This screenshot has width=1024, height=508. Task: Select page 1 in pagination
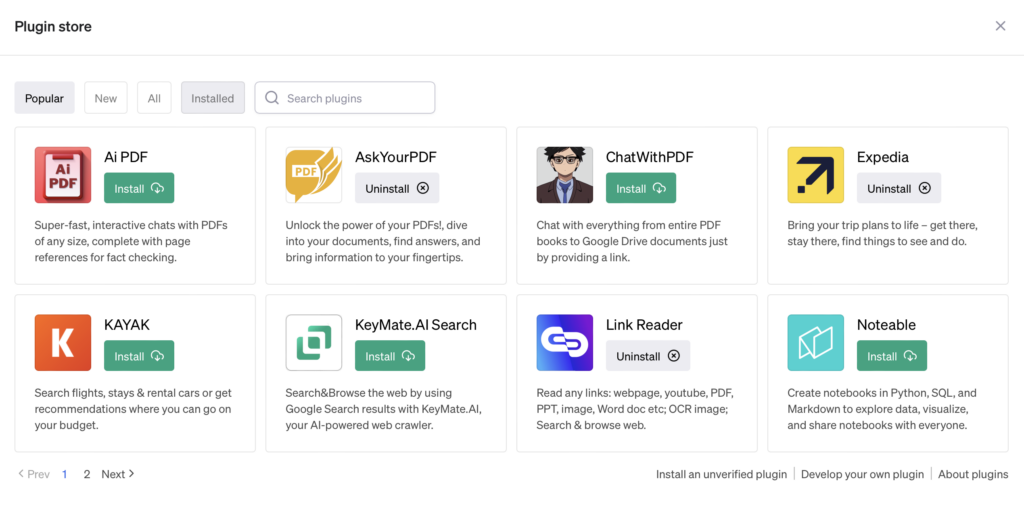point(65,474)
